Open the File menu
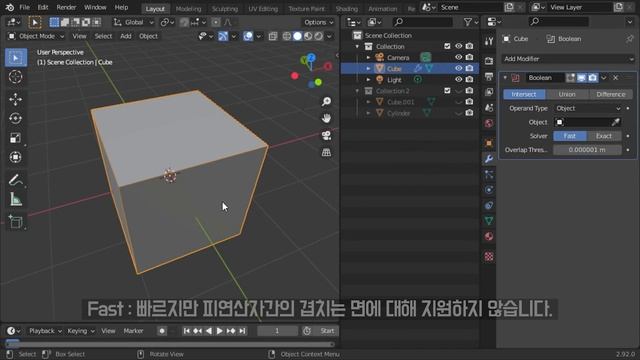Viewport: 640px width, 360px height. pyautogui.click(x=24, y=7)
